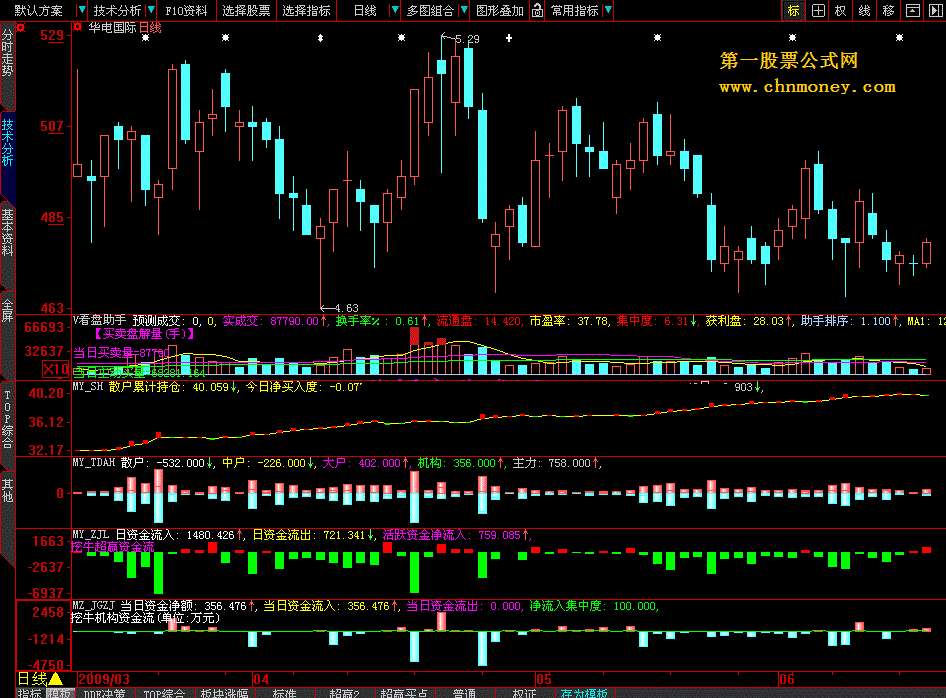
Task: Toggle the crosshair grid icon
Action: (818, 11)
